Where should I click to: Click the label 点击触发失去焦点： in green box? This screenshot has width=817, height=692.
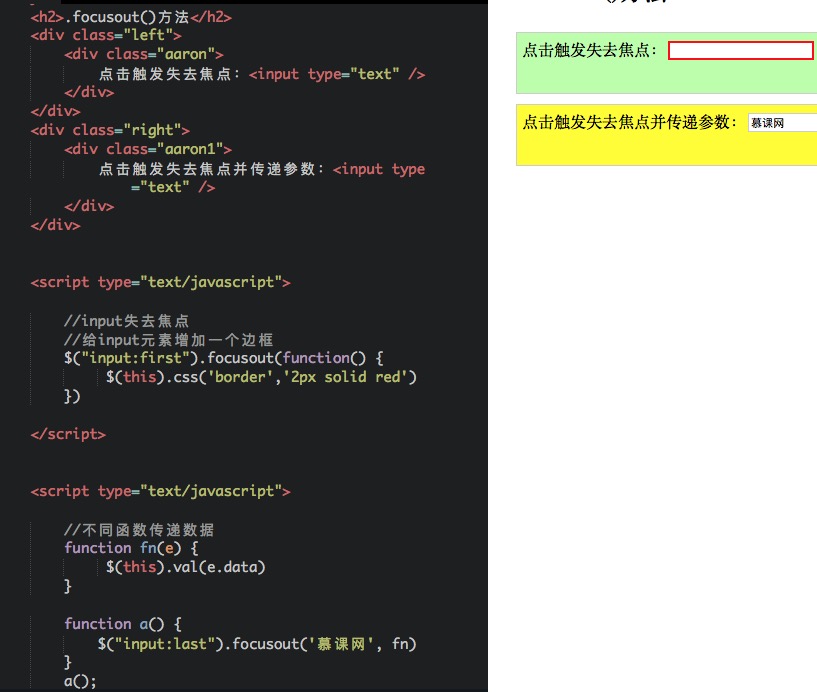click(591, 50)
